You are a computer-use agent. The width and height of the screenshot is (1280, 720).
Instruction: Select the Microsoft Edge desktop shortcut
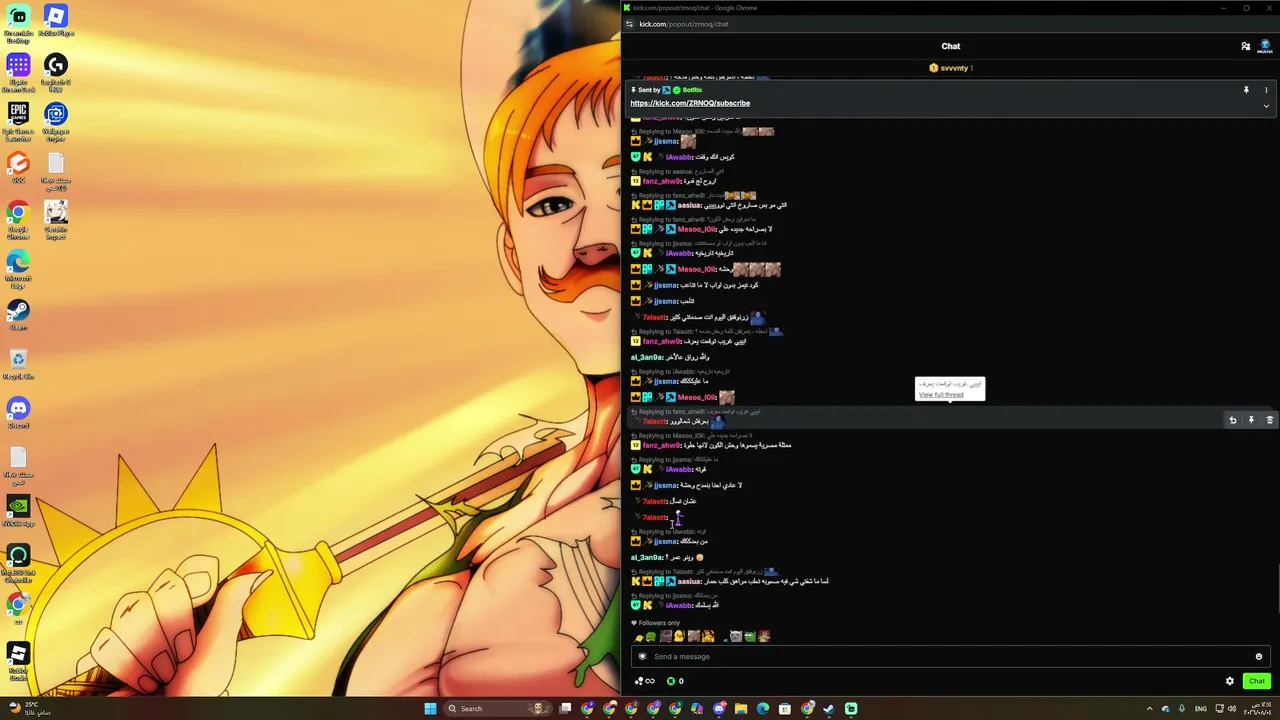pos(18,268)
